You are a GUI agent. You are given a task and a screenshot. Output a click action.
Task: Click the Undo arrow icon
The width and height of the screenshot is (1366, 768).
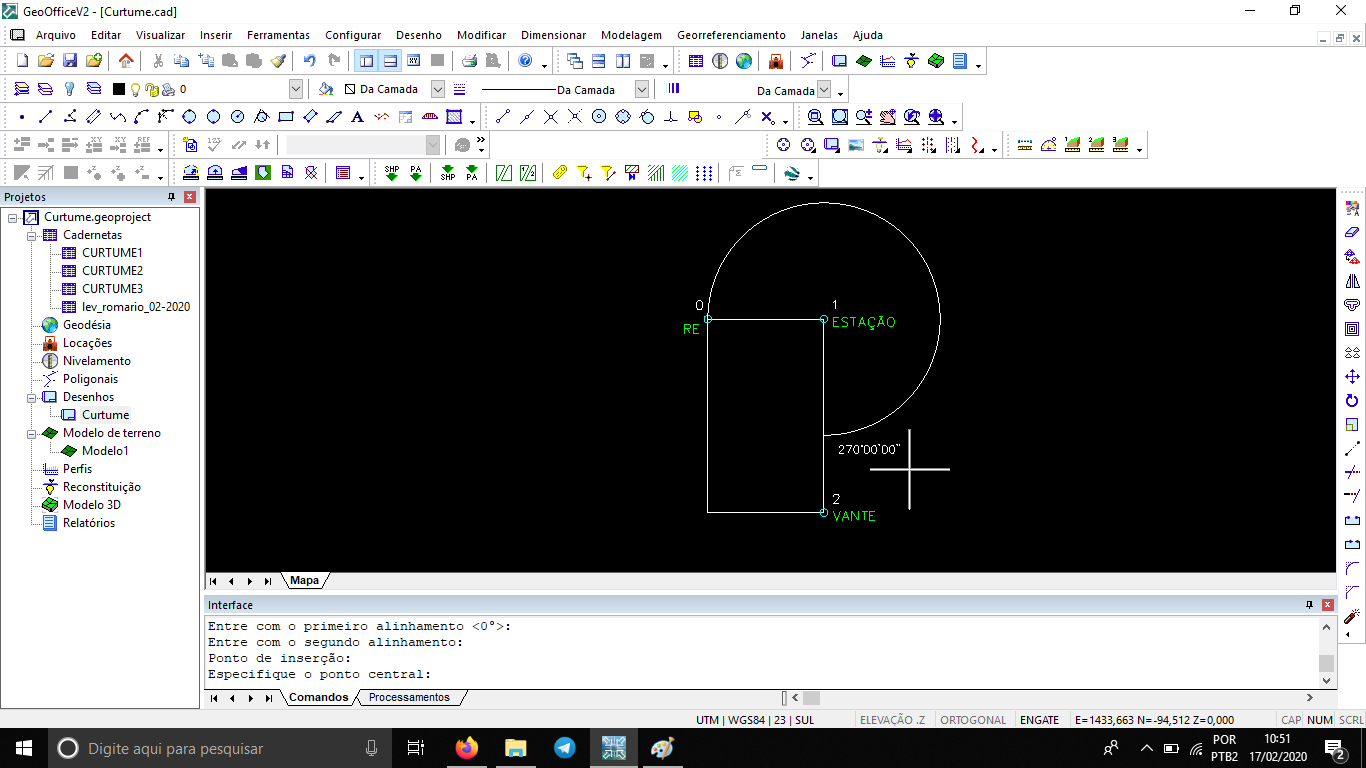click(310, 61)
